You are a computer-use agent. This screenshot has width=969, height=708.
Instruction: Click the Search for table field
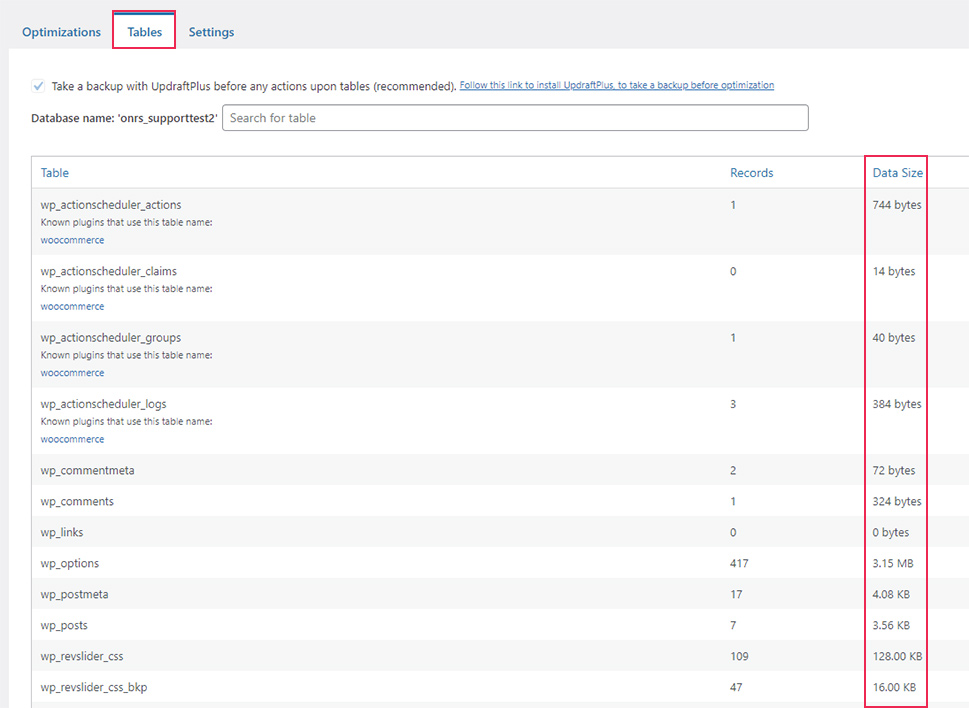[x=515, y=117]
